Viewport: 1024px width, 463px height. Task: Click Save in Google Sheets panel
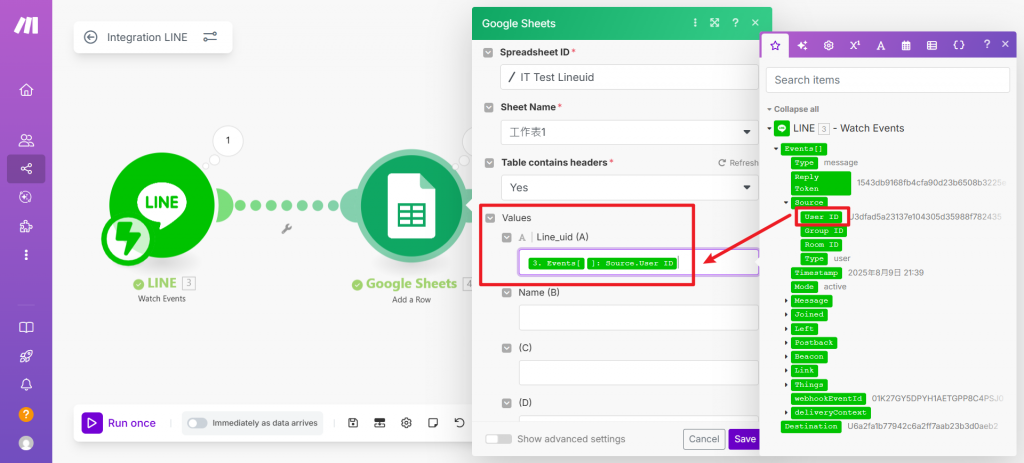[744, 439]
